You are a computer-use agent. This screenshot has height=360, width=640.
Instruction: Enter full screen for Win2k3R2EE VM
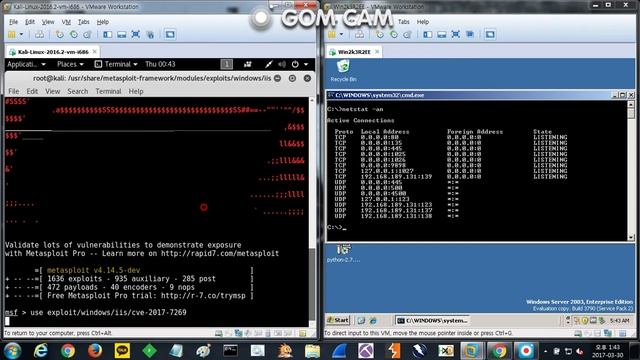tap(456, 35)
